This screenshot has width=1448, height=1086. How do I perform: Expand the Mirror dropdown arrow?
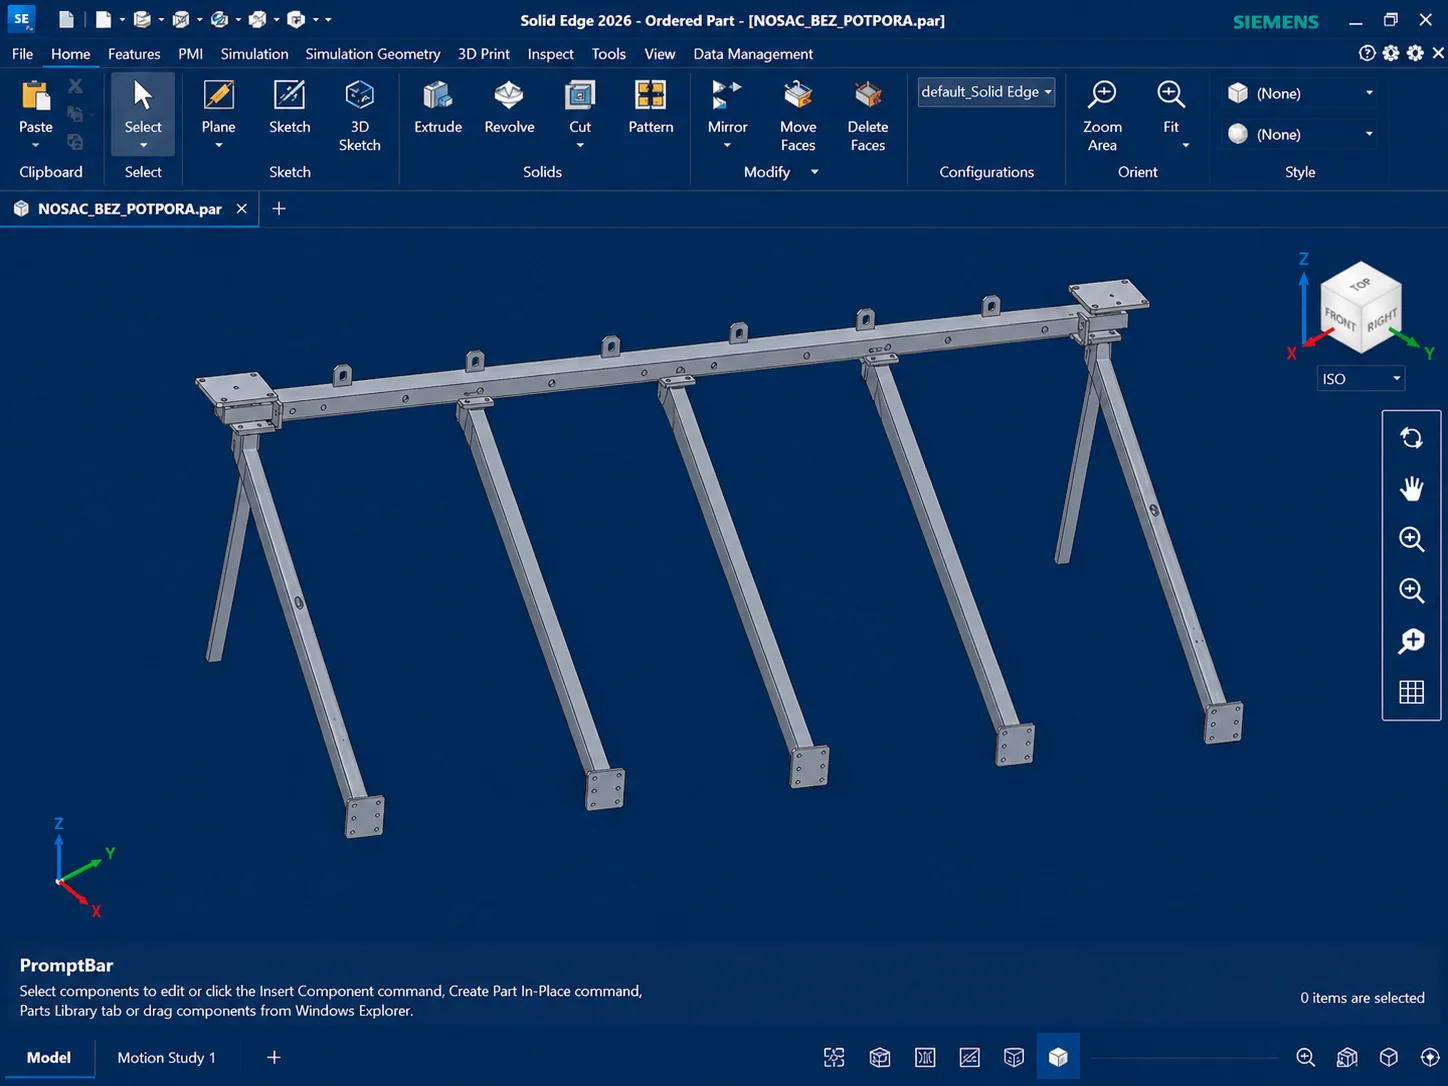pyautogui.click(x=727, y=146)
